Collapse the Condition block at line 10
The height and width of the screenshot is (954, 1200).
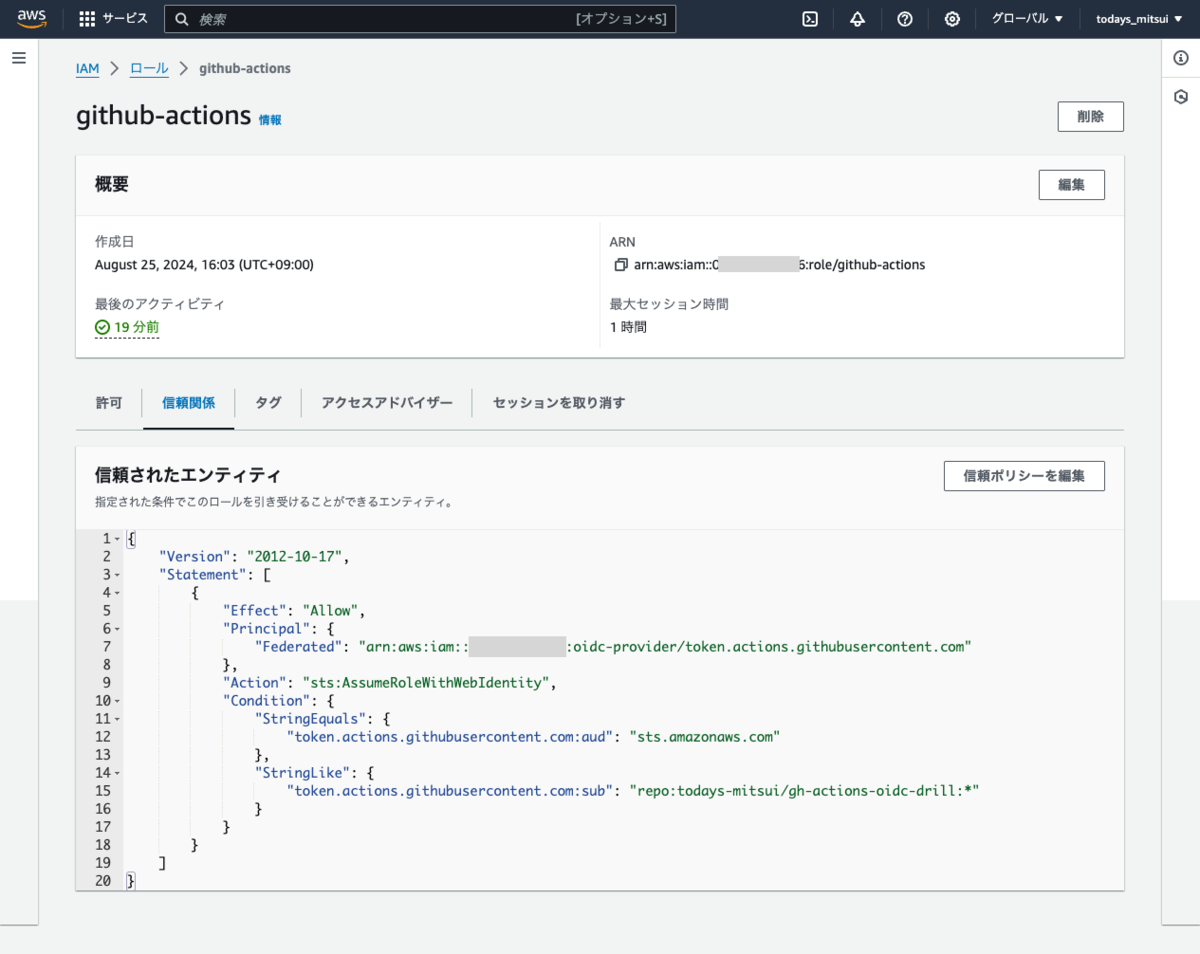[x=116, y=700]
